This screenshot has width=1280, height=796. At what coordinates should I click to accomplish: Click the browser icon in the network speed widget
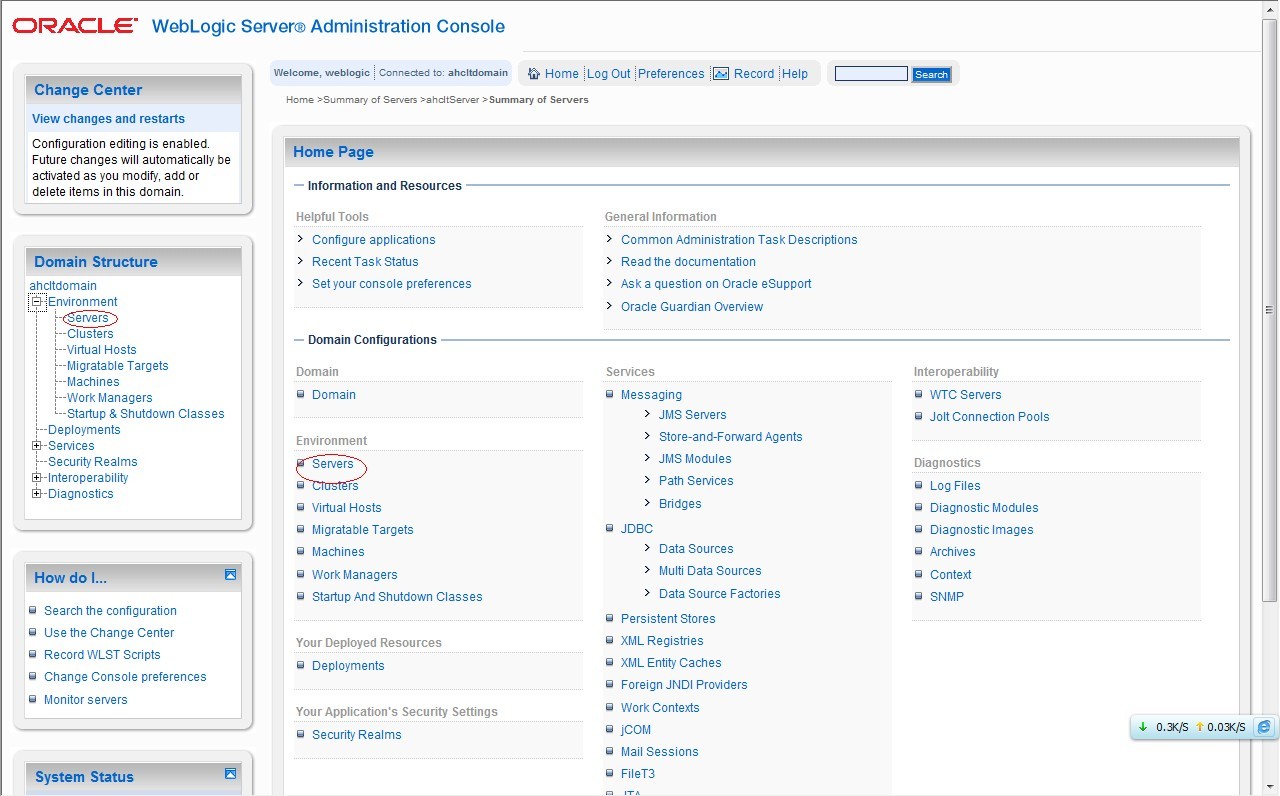point(1264,727)
